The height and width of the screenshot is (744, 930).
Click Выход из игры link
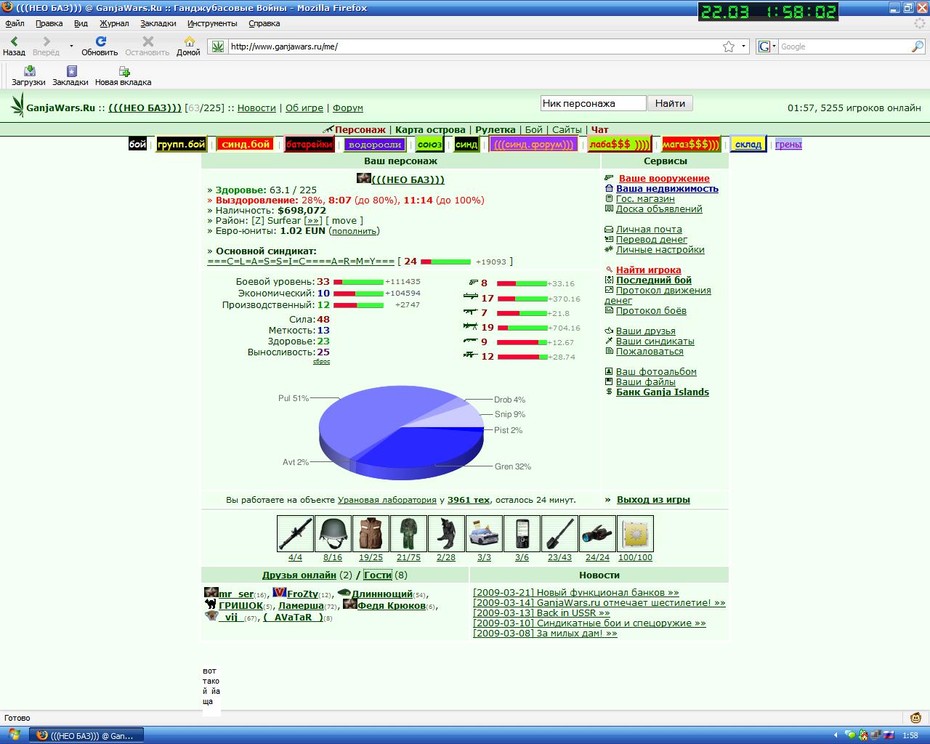[653, 500]
